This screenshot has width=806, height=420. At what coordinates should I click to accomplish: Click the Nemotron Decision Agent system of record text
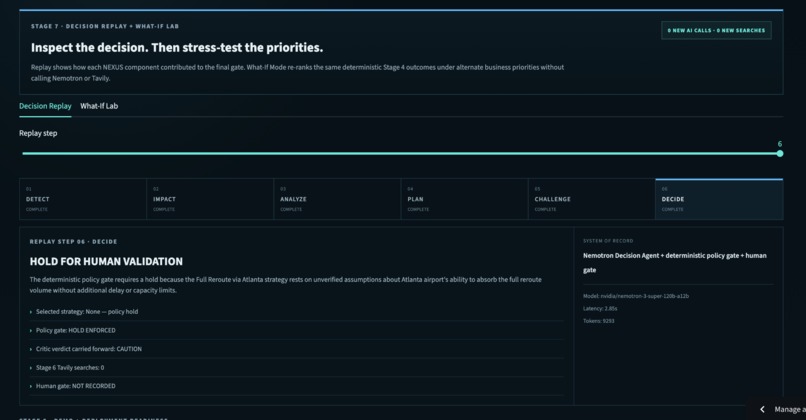click(x=674, y=263)
